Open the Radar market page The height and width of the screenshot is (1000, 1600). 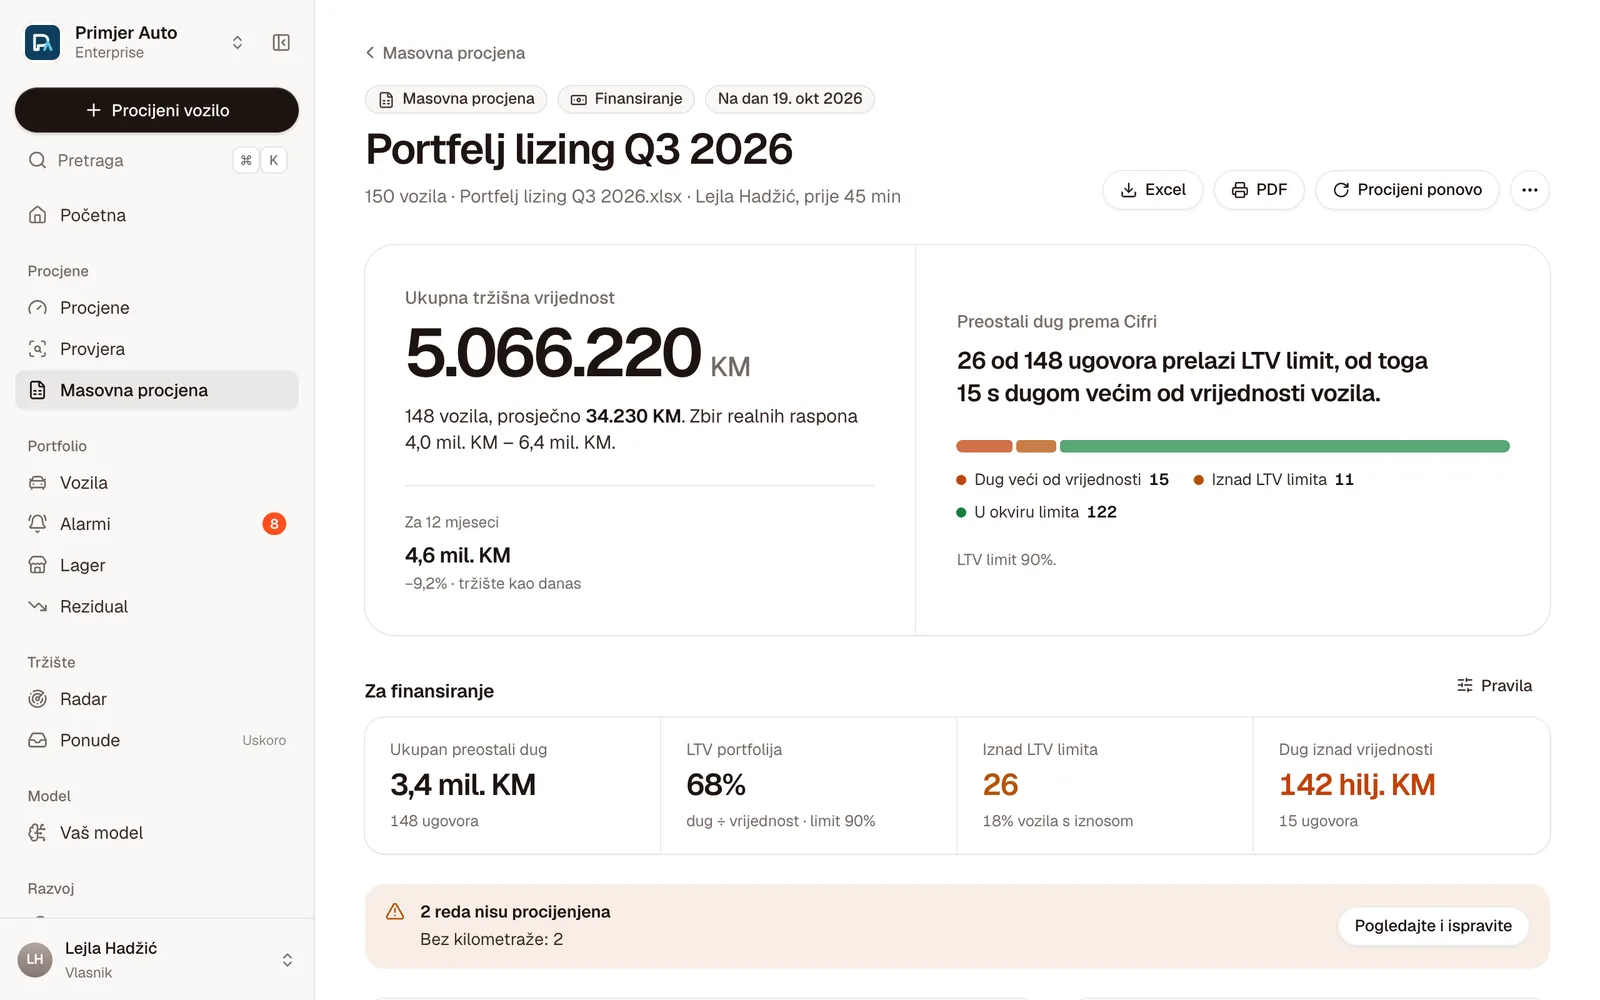157,699
